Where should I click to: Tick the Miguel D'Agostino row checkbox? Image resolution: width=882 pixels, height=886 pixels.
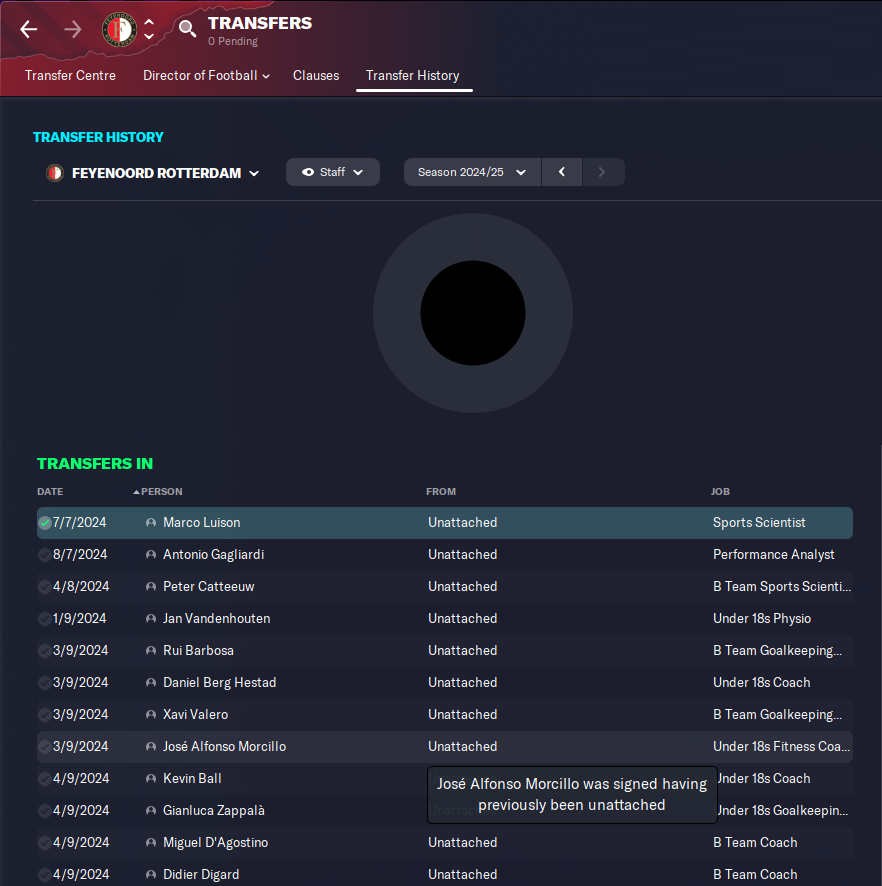(x=45, y=842)
